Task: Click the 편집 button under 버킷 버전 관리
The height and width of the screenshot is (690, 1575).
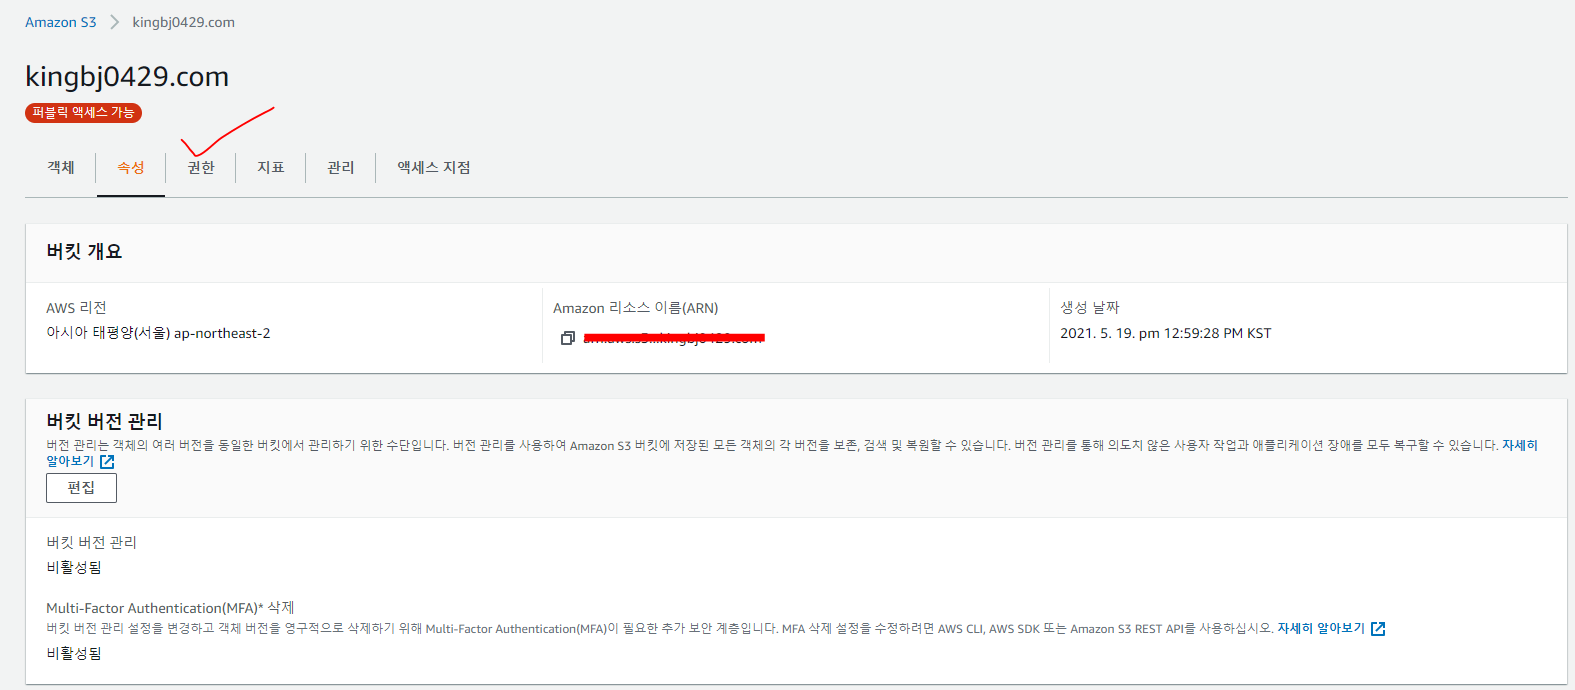Action: [x=81, y=488]
